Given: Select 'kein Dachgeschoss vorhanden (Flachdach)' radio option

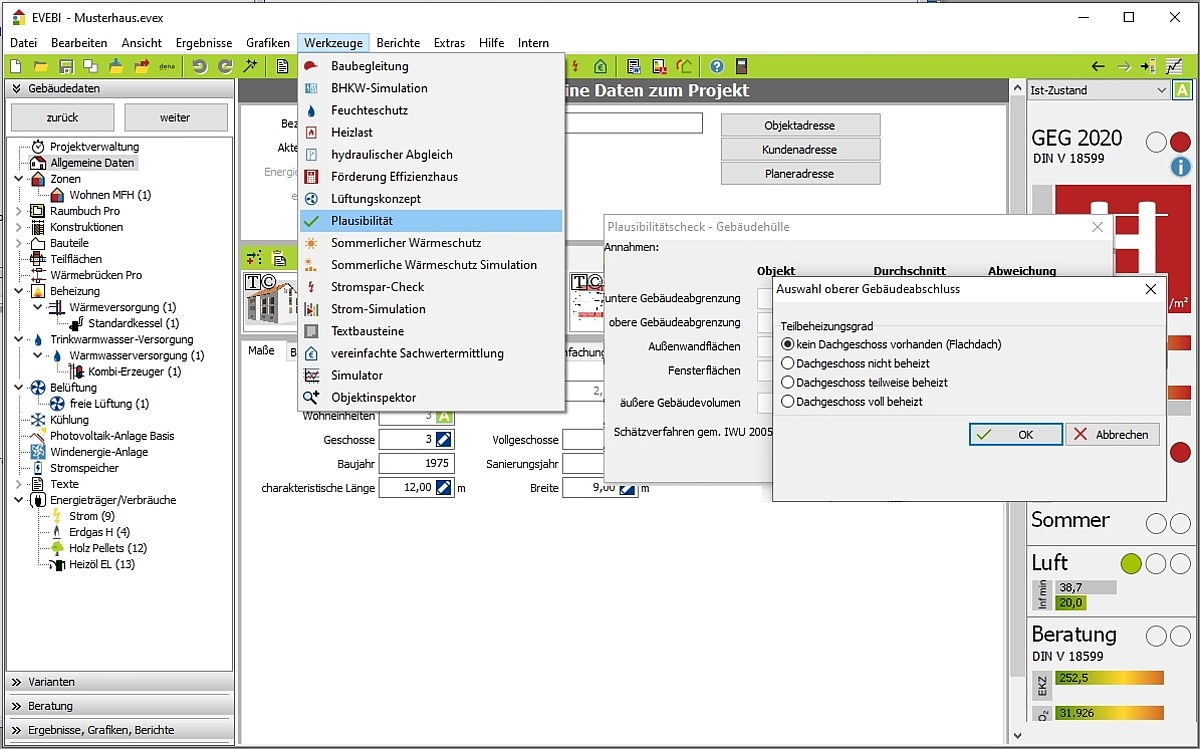Looking at the screenshot, I should [x=788, y=344].
